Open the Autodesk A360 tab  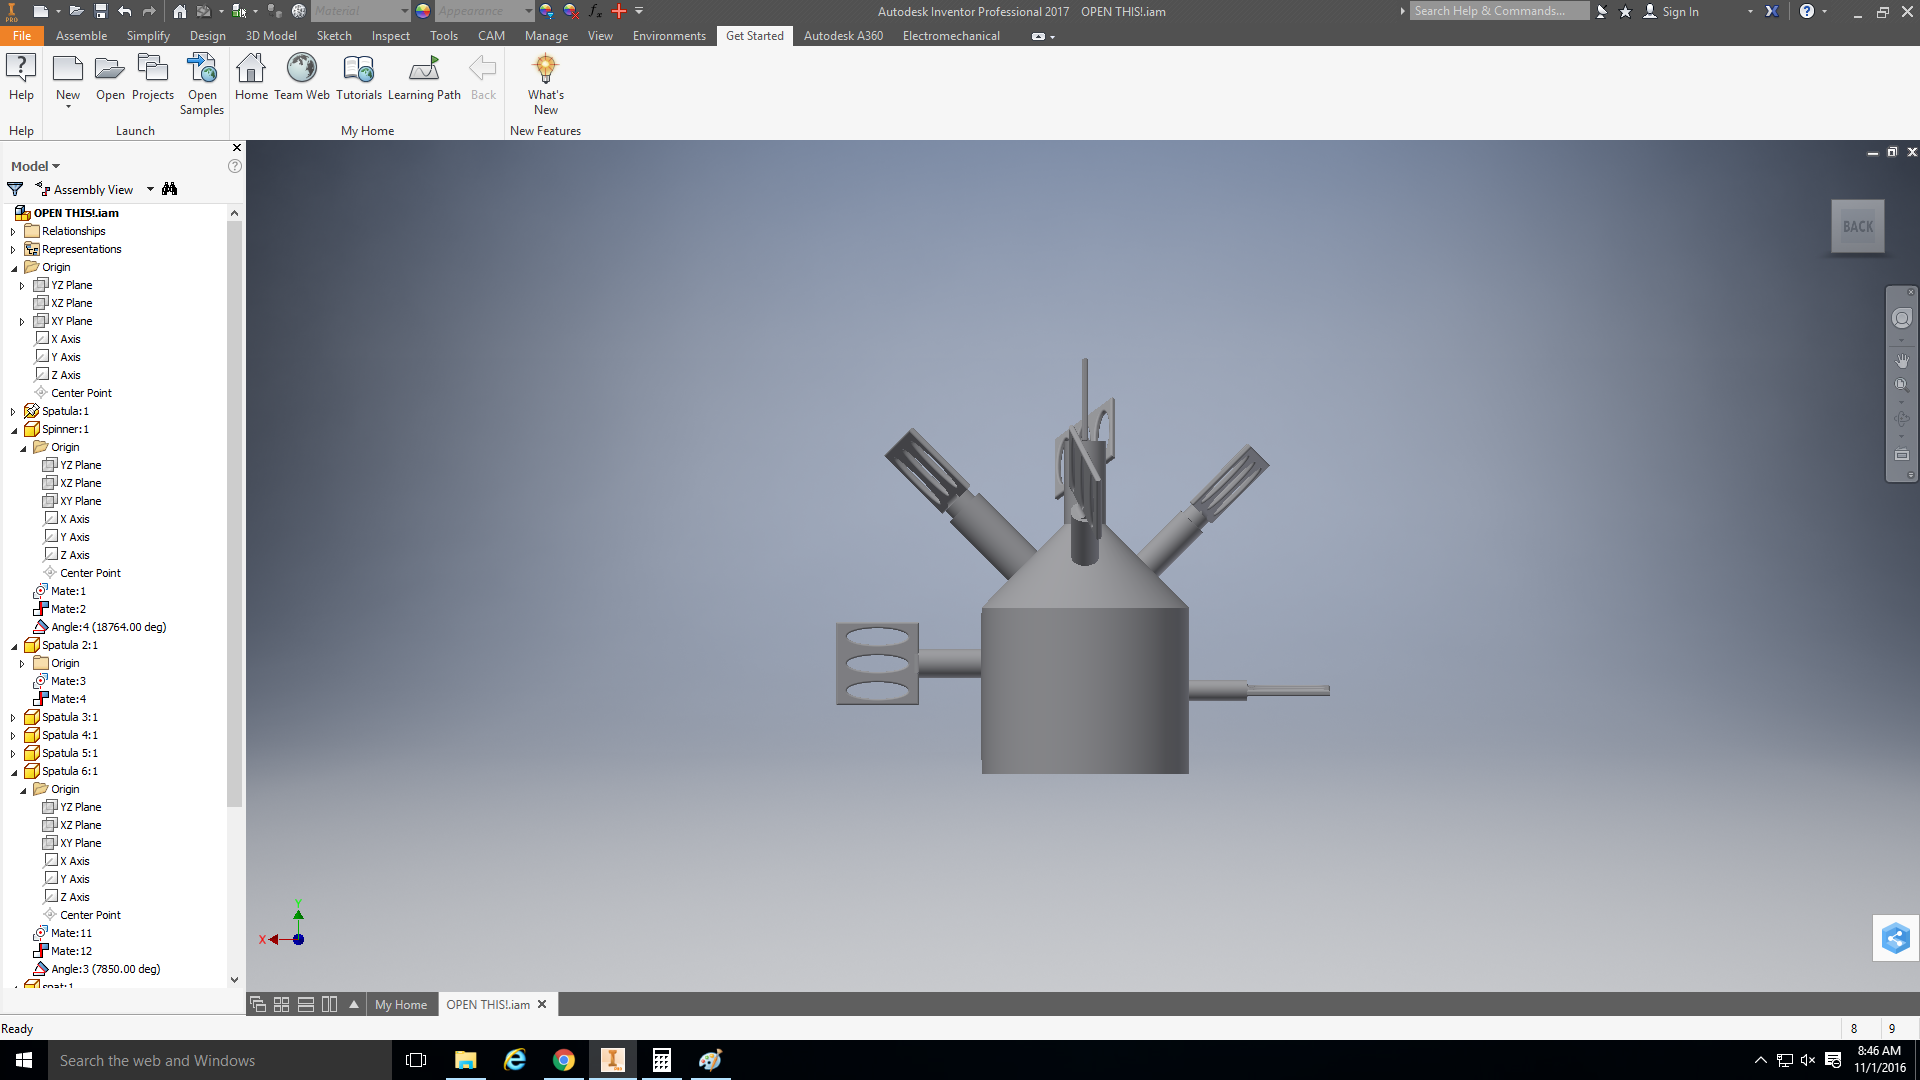pyautogui.click(x=843, y=36)
